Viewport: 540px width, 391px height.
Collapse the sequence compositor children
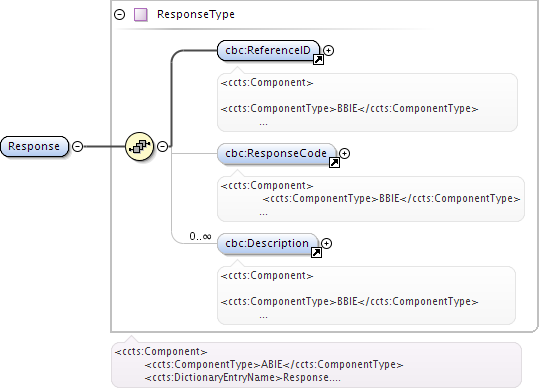pyautogui.click(x=163, y=146)
